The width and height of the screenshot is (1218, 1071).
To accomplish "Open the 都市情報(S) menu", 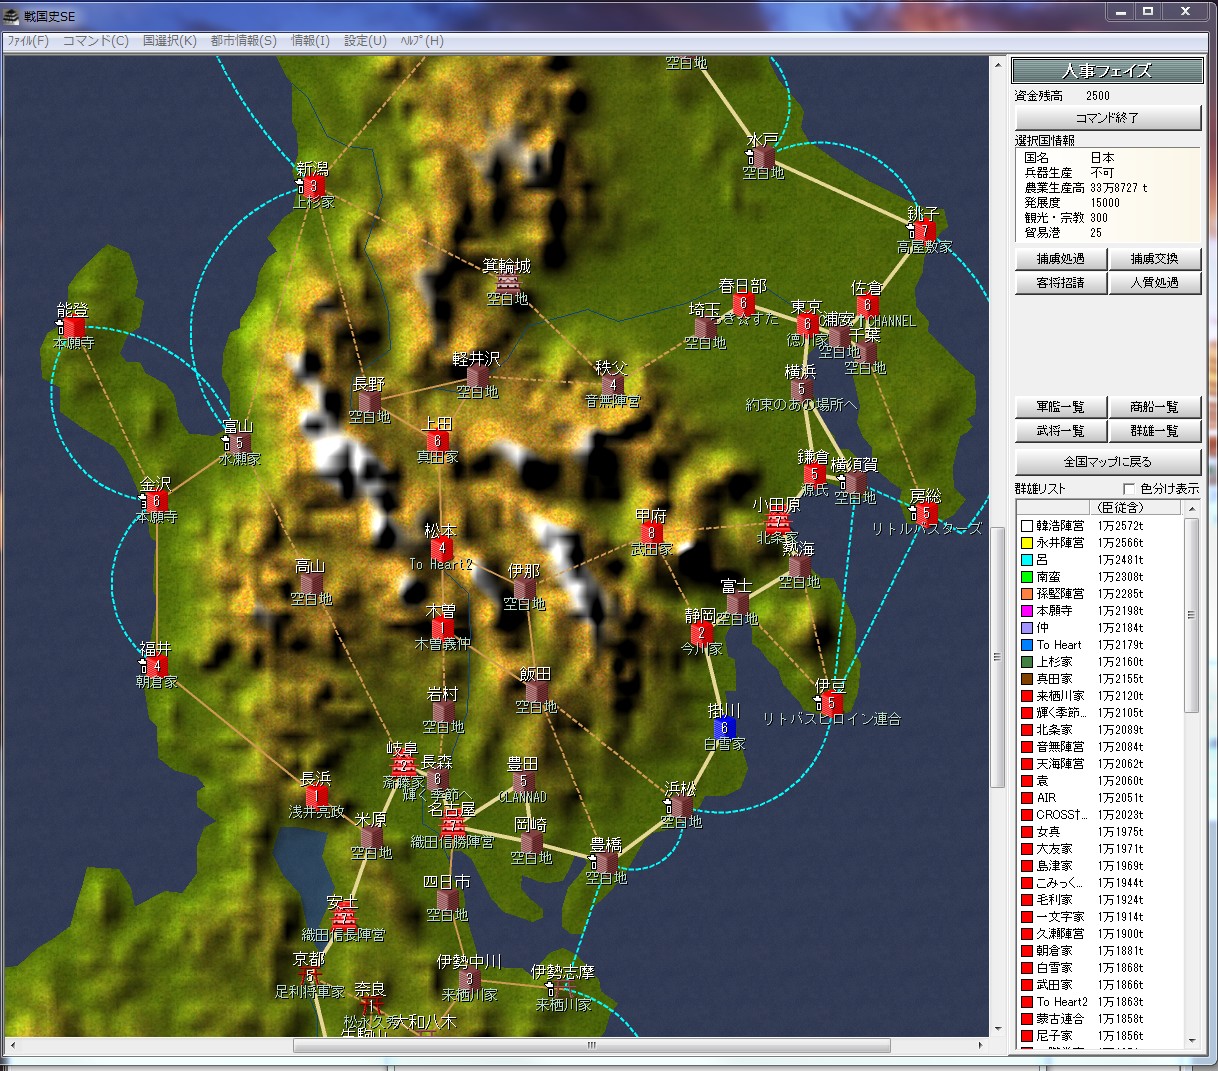I will pyautogui.click(x=243, y=41).
